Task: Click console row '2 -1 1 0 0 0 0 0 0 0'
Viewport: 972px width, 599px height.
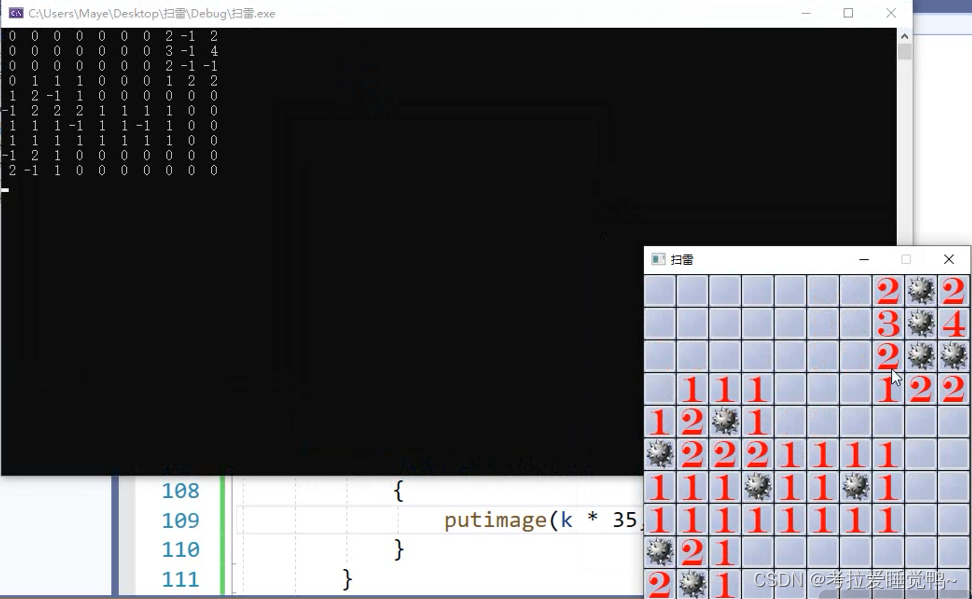Action: 112,170
